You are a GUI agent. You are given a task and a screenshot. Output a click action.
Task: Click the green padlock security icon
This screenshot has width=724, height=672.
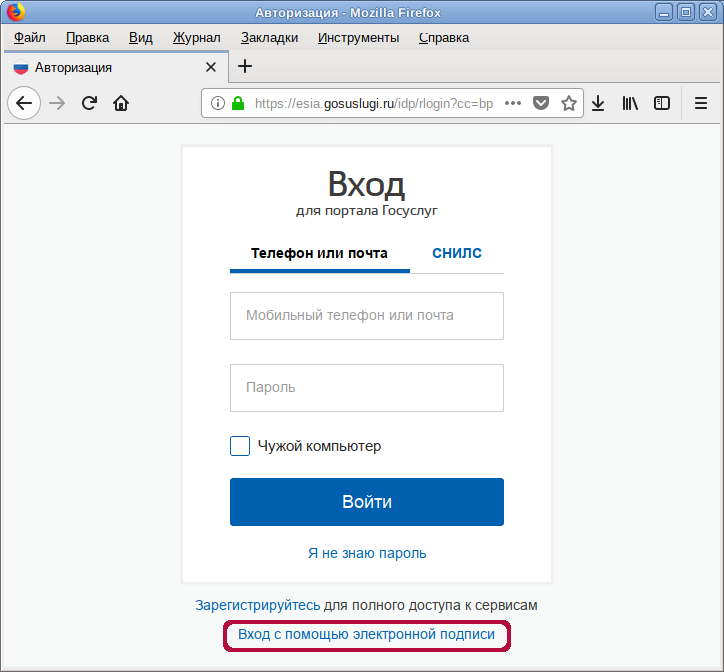(238, 103)
